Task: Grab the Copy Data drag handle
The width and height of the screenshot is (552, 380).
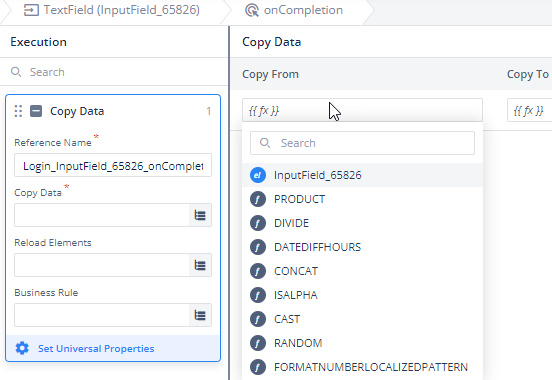Action: click(x=18, y=111)
